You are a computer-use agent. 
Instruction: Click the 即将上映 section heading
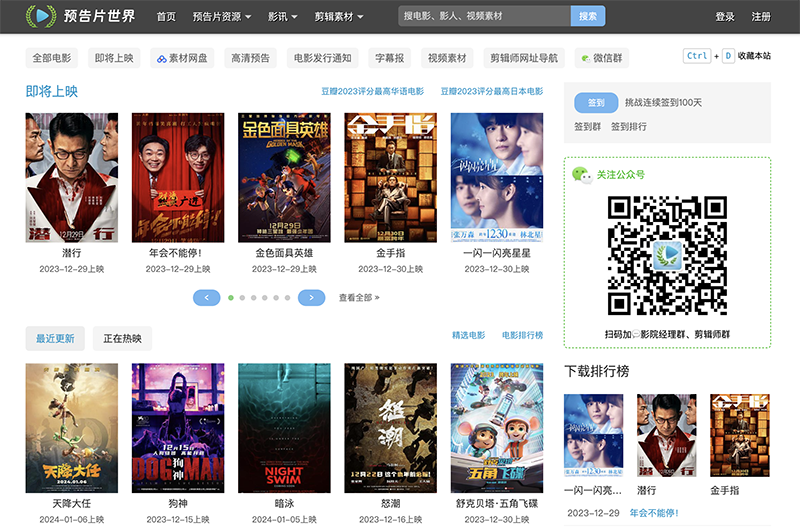(x=52, y=91)
